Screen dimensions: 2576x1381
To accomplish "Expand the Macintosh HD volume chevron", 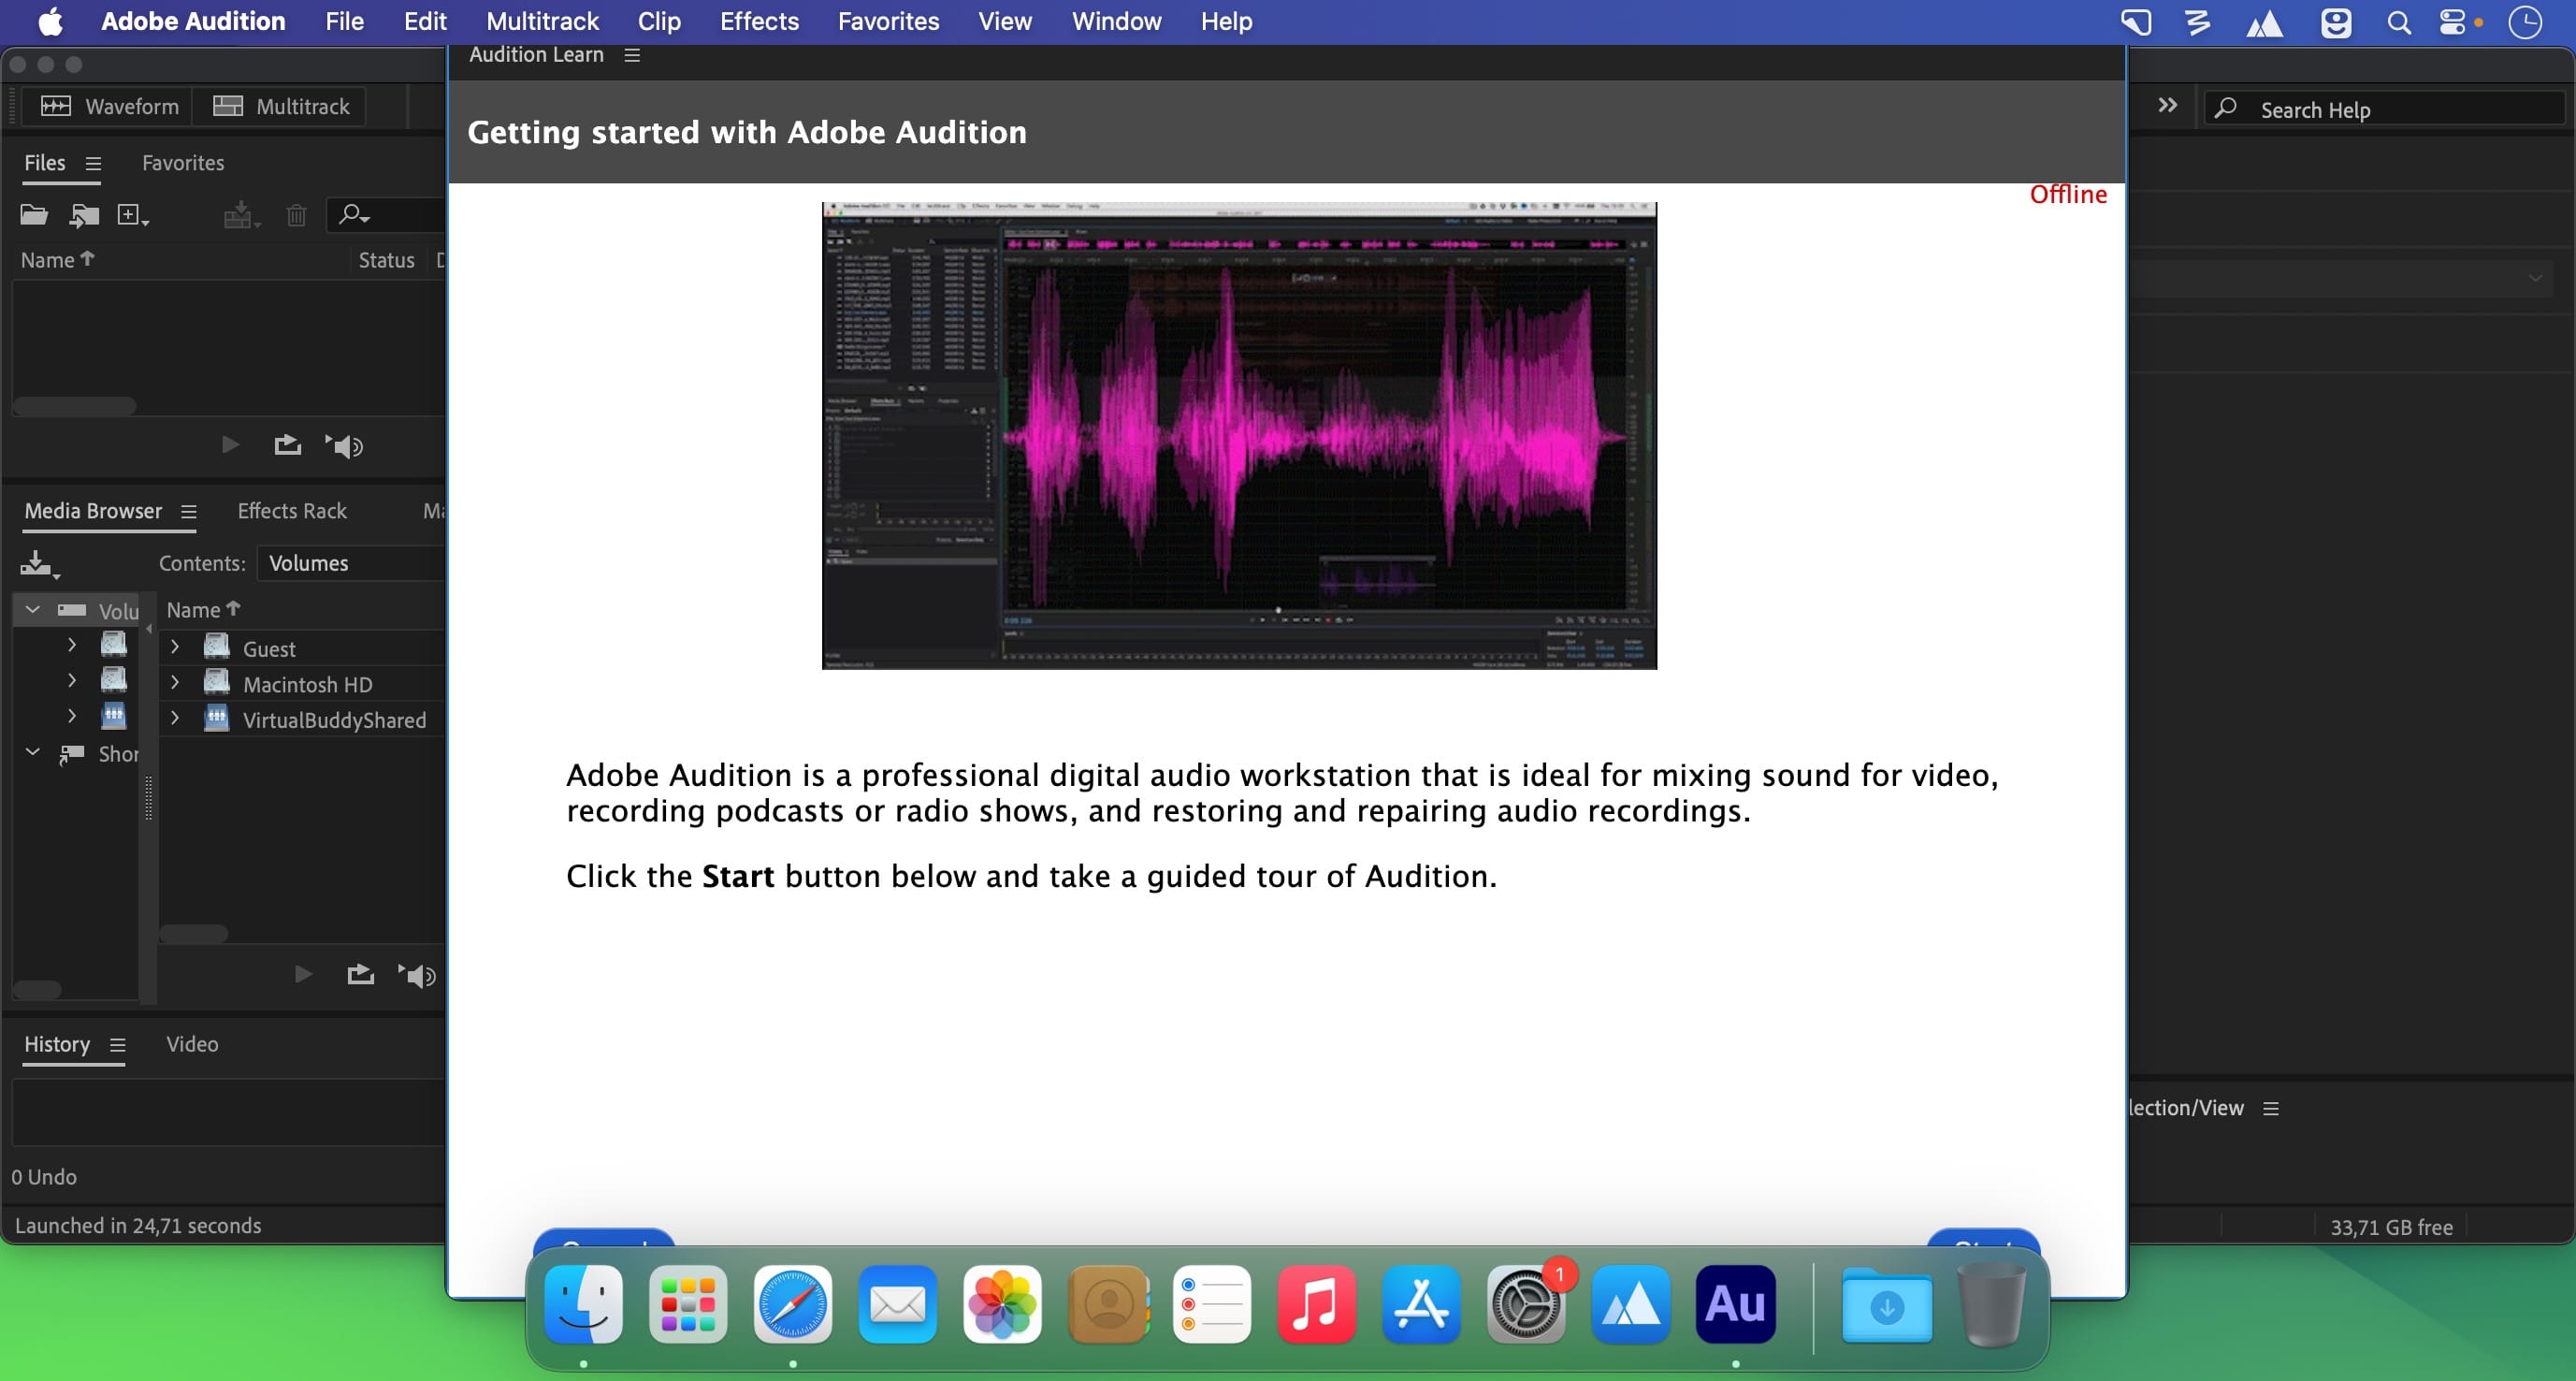I will [175, 683].
